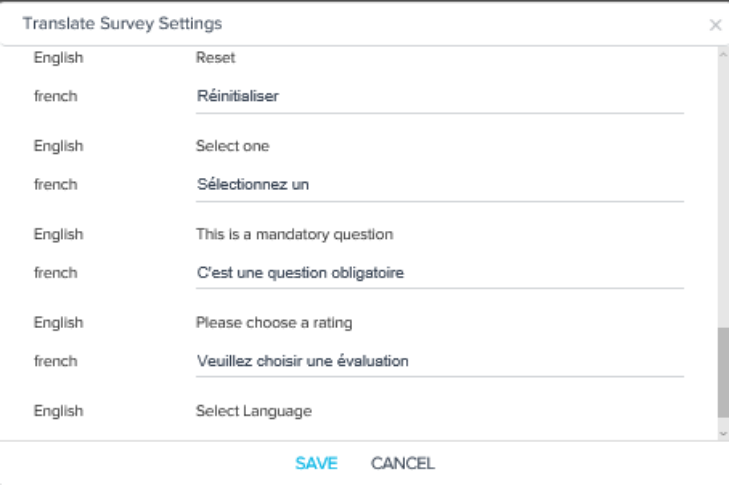This screenshot has width=729, height=485.
Task: Click the 'Select Language' source text
Action: click(x=254, y=411)
